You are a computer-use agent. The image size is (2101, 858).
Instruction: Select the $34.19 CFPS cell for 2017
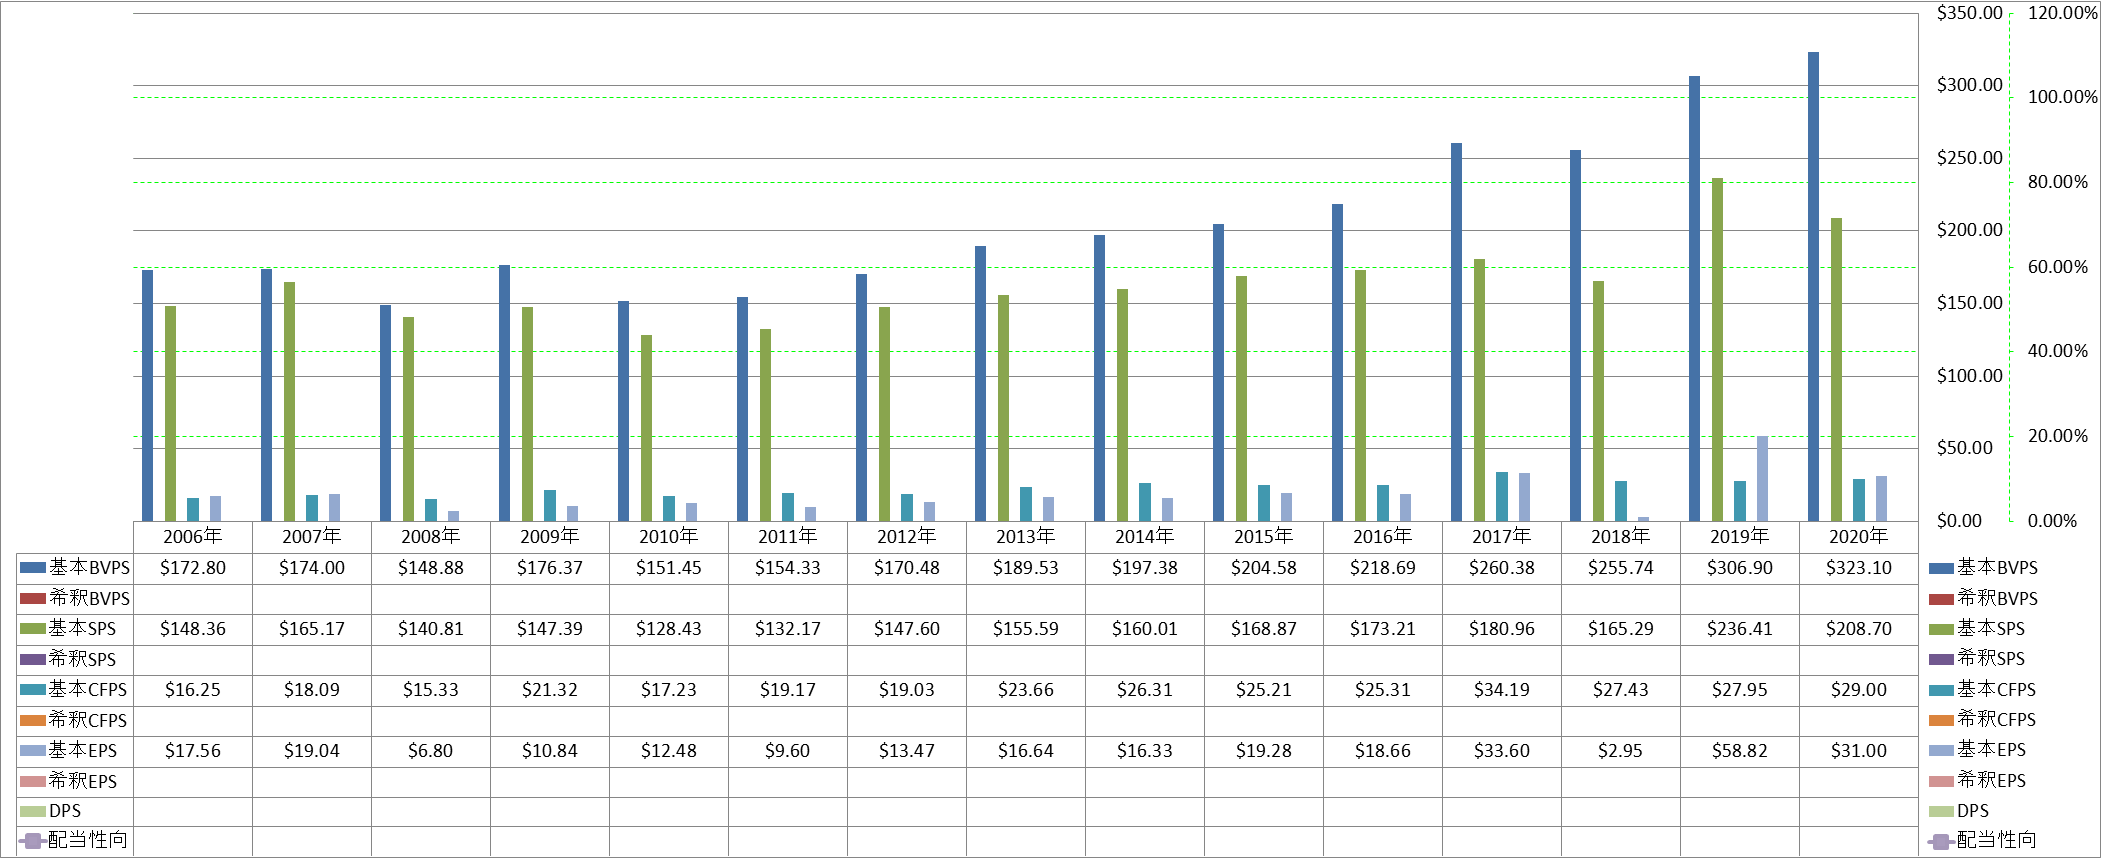1501,690
